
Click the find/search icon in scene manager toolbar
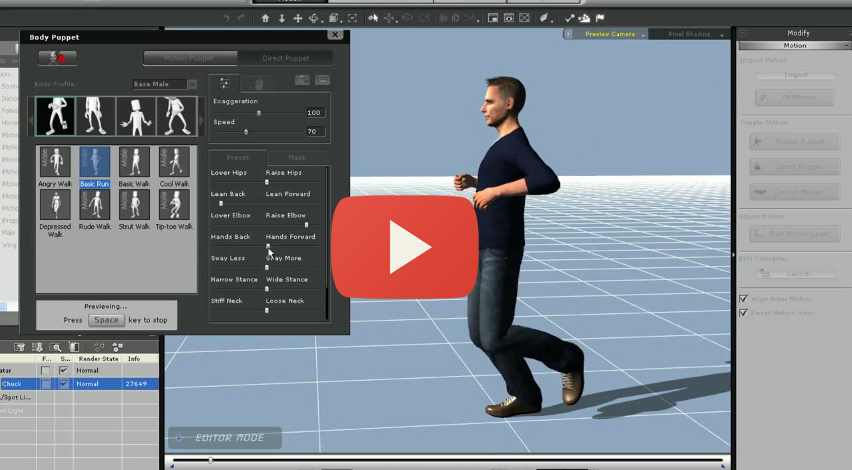(x=57, y=347)
